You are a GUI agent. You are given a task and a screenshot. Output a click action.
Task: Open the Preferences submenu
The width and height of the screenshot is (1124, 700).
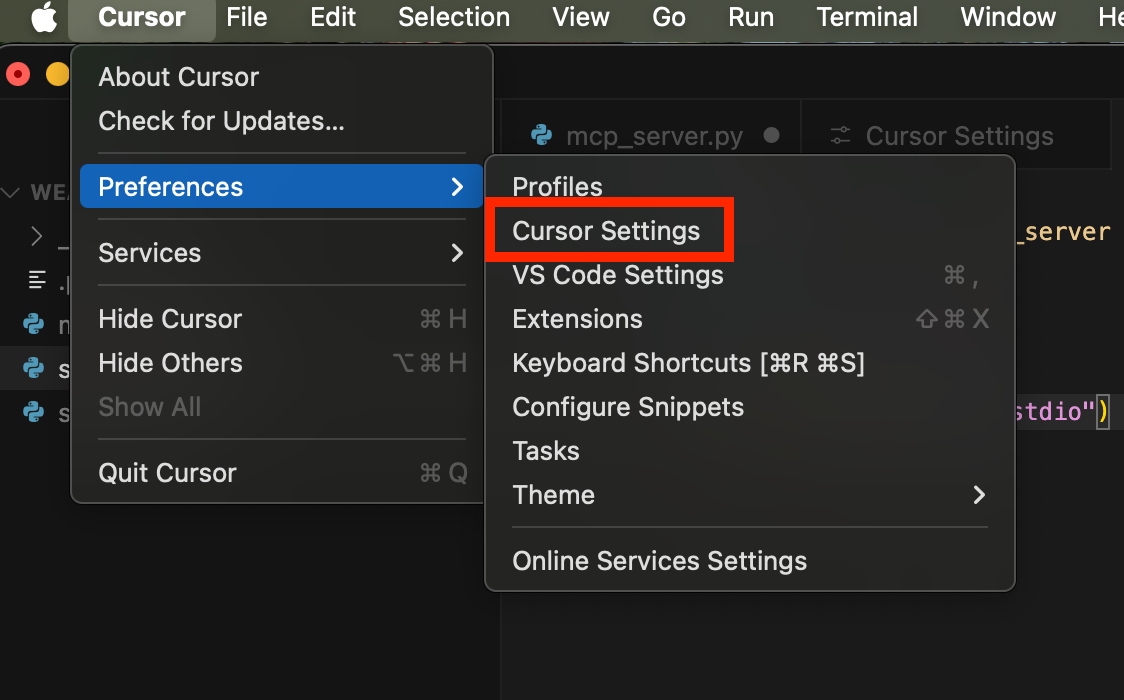(x=281, y=186)
